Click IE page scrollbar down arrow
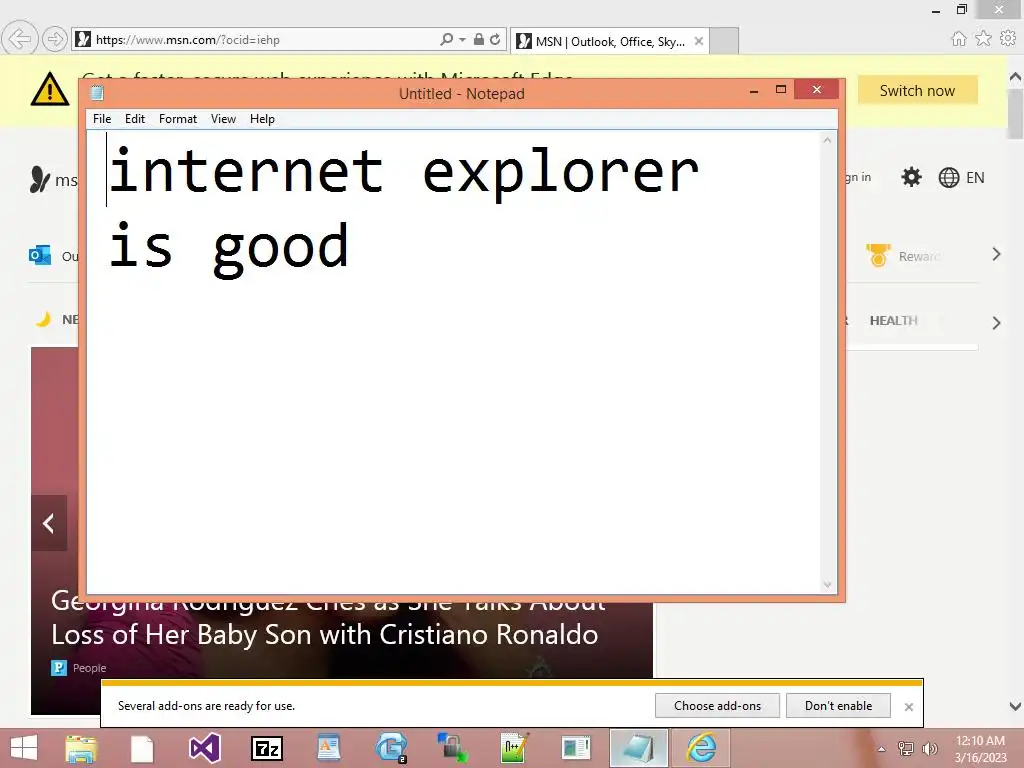1024x768 pixels. (x=1016, y=707)
